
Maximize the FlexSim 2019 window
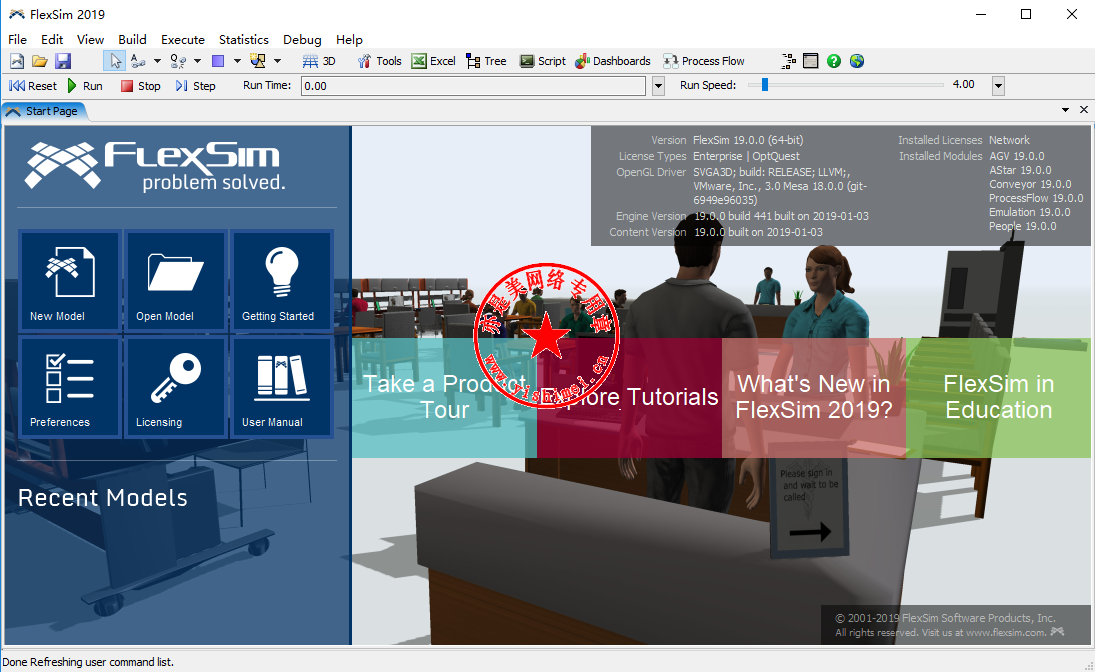1026,15
